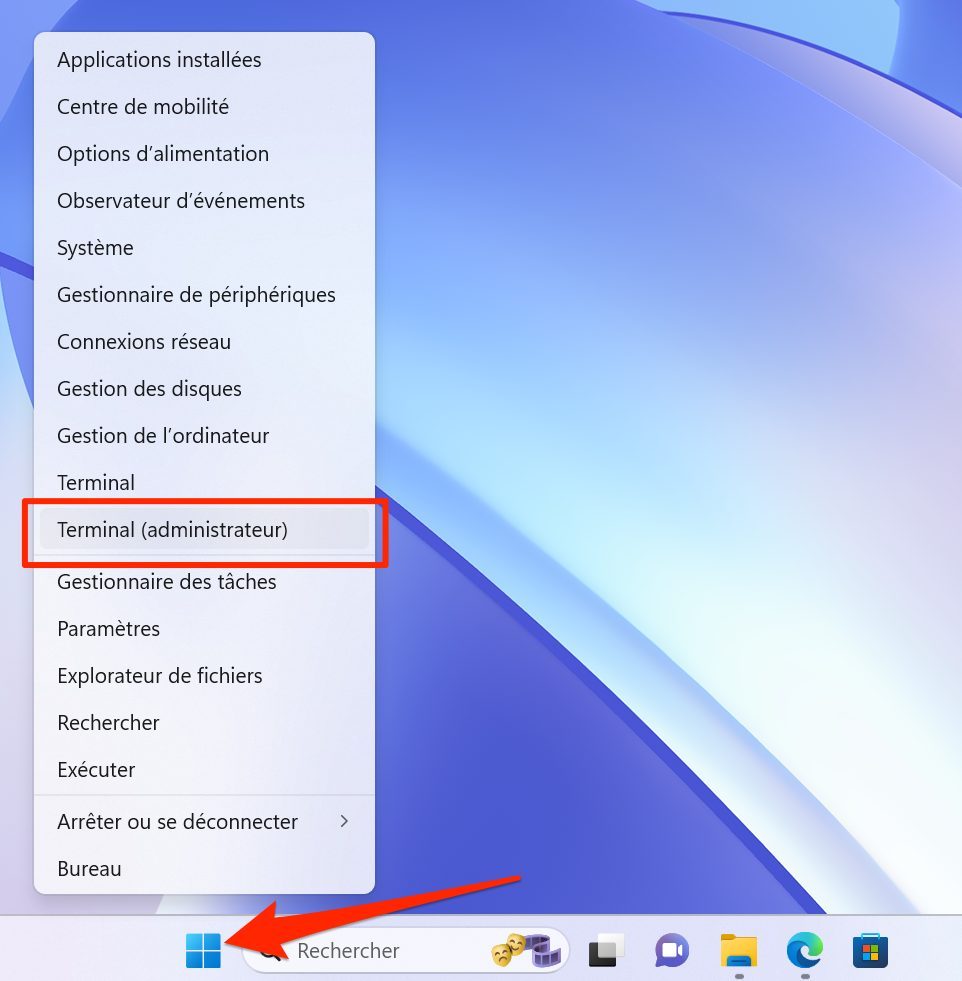Open Gestionnaire des tâches
962x981 pixels.
tap(204, 582)
